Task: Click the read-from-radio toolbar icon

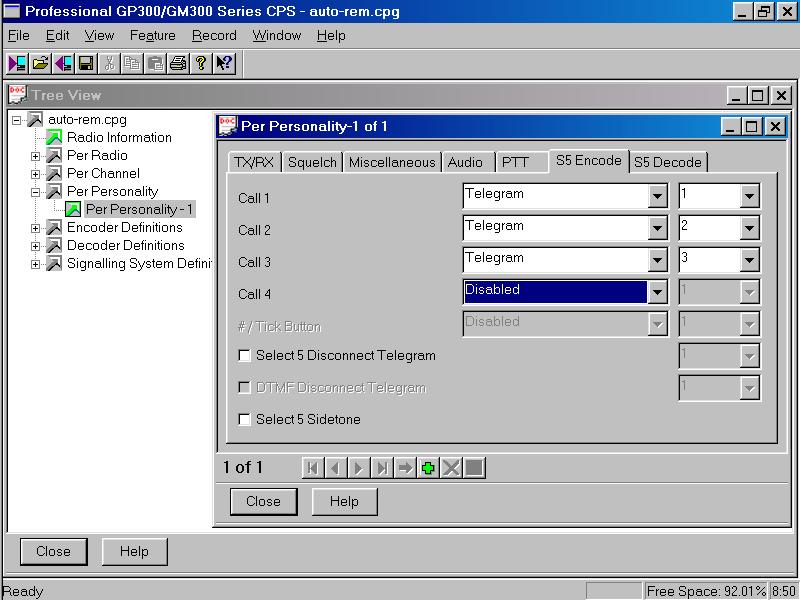Action: click(17, 63)
